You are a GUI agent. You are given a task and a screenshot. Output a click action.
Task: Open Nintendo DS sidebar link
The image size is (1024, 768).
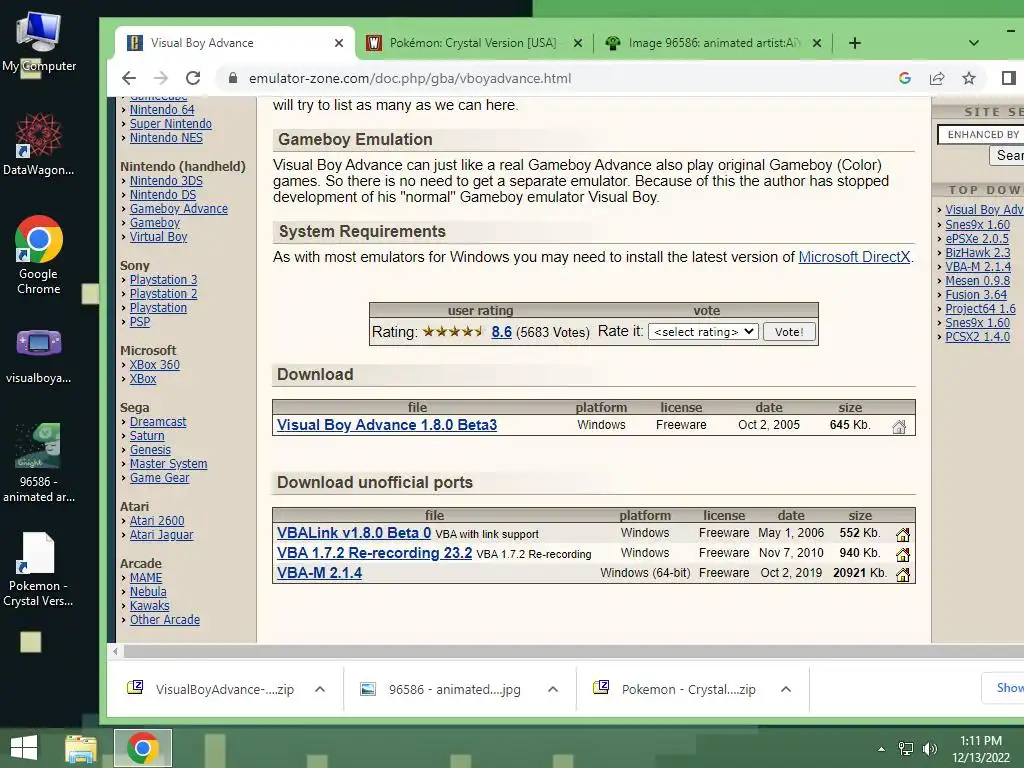click(x=163, y=195)
